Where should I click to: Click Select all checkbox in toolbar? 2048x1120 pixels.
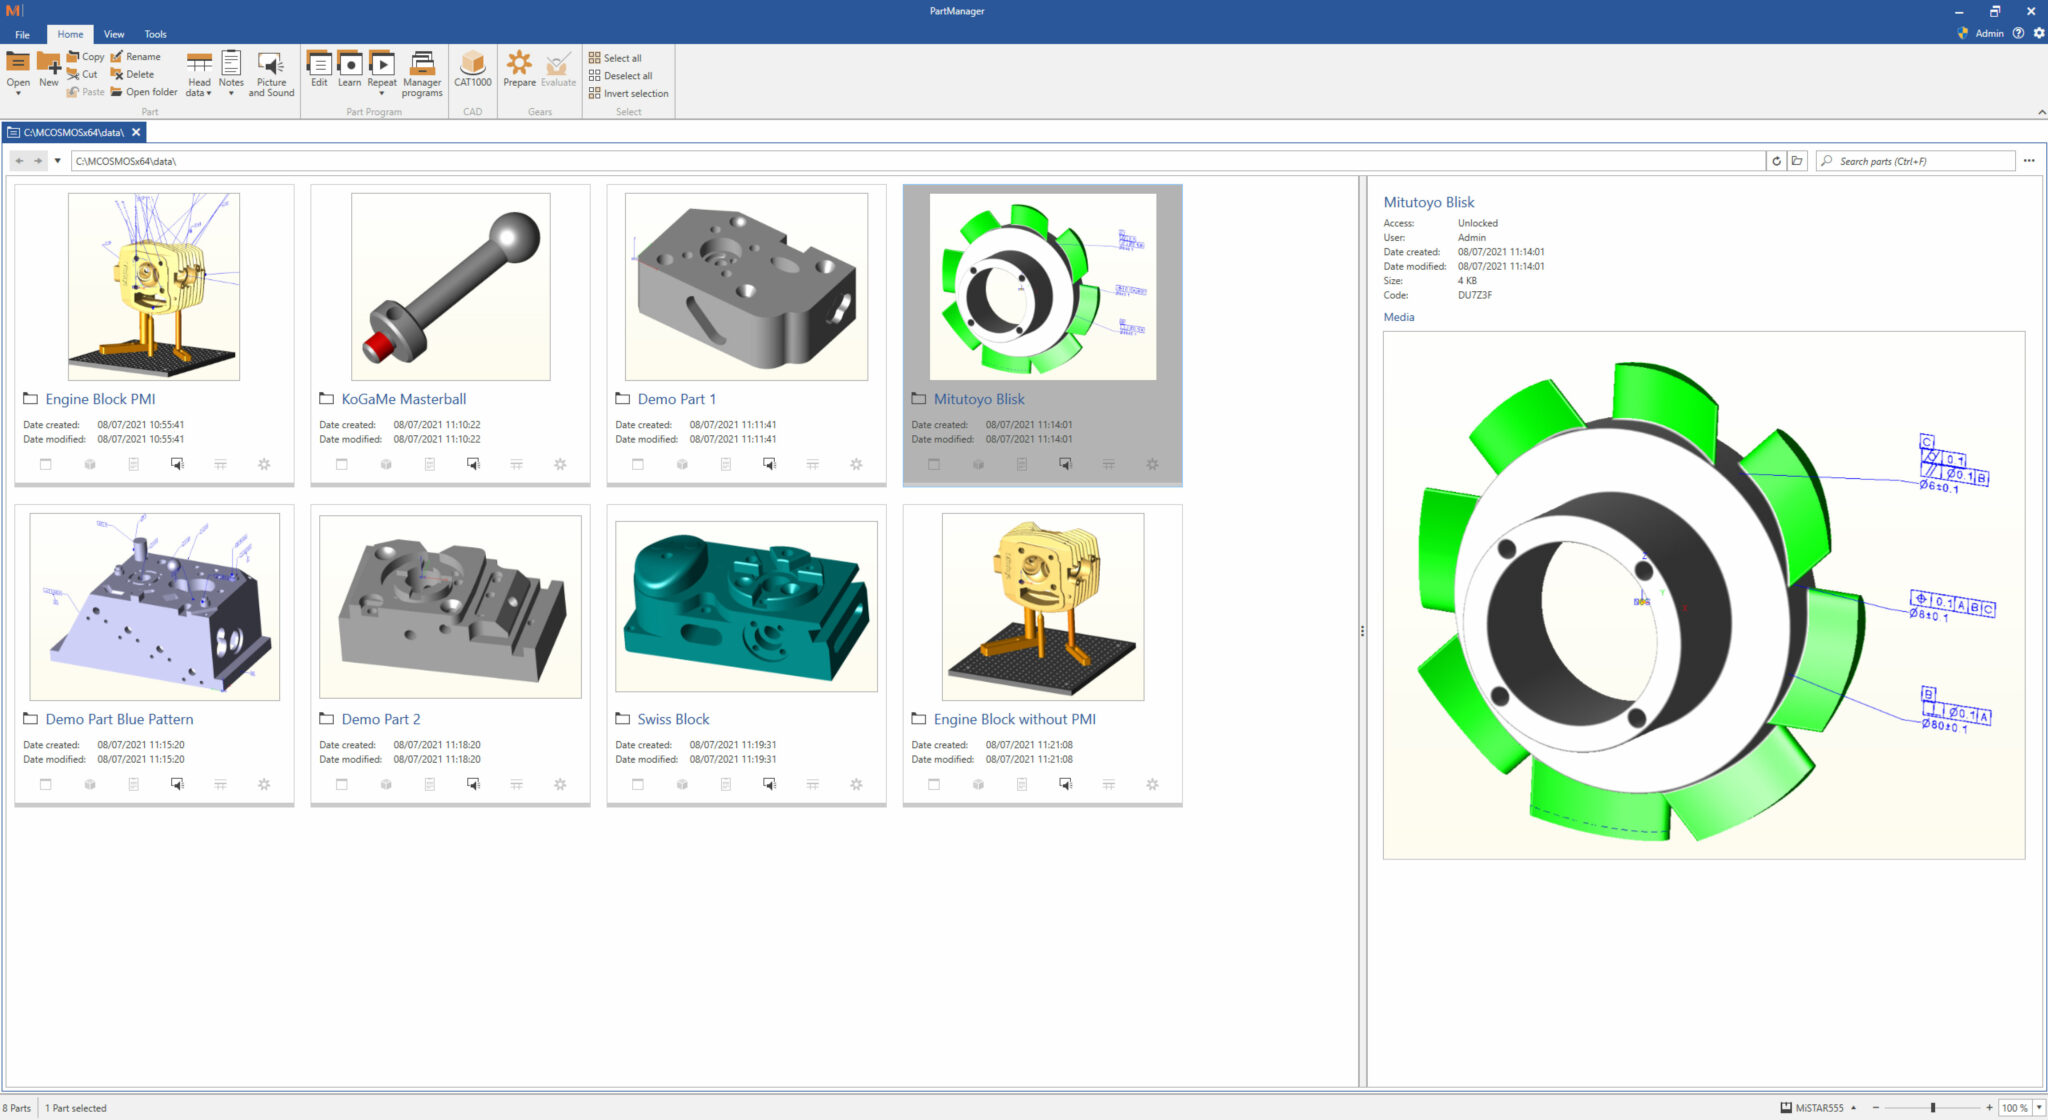619,57
